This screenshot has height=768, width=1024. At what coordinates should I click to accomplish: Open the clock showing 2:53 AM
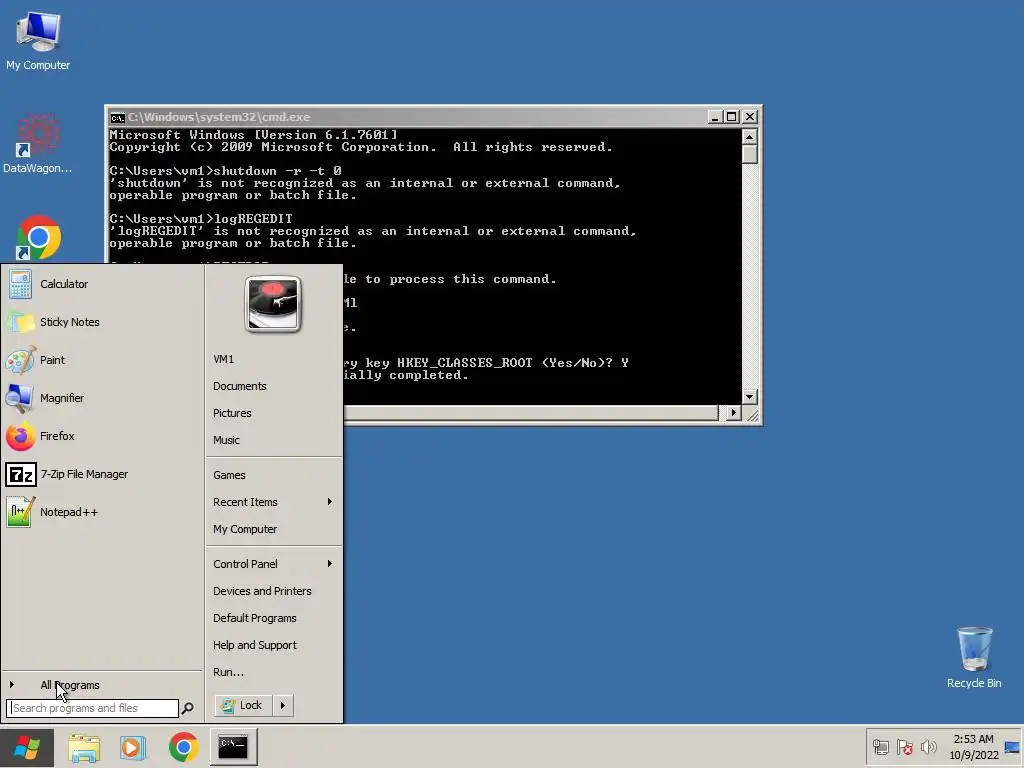[974, 747]
